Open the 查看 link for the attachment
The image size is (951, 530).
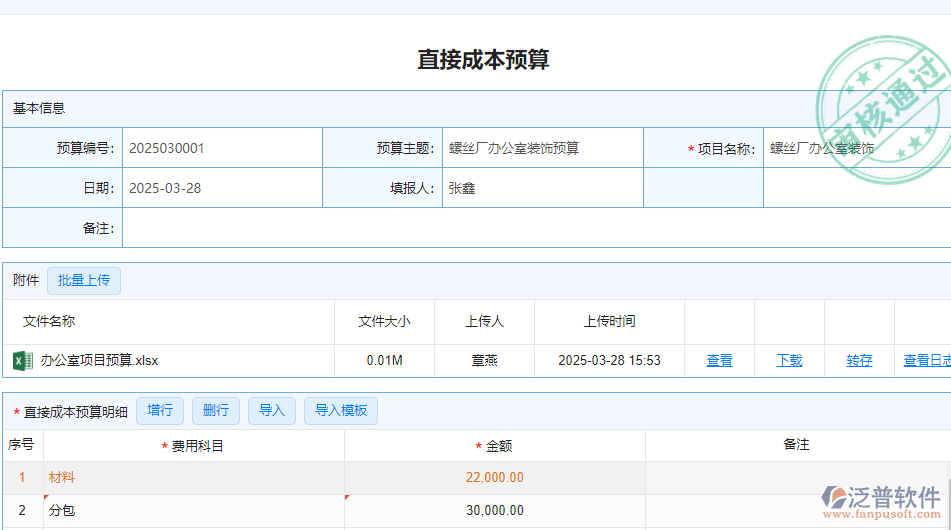[x=719, y=361]
